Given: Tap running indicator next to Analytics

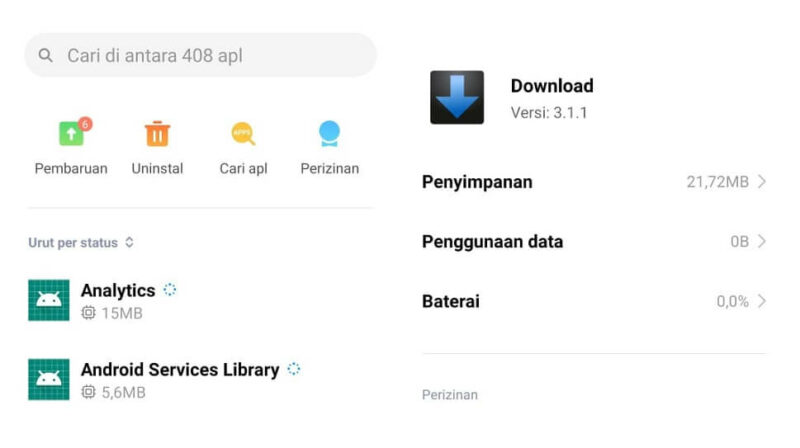Looking at the screenshot, I should [x=170, y=290].
